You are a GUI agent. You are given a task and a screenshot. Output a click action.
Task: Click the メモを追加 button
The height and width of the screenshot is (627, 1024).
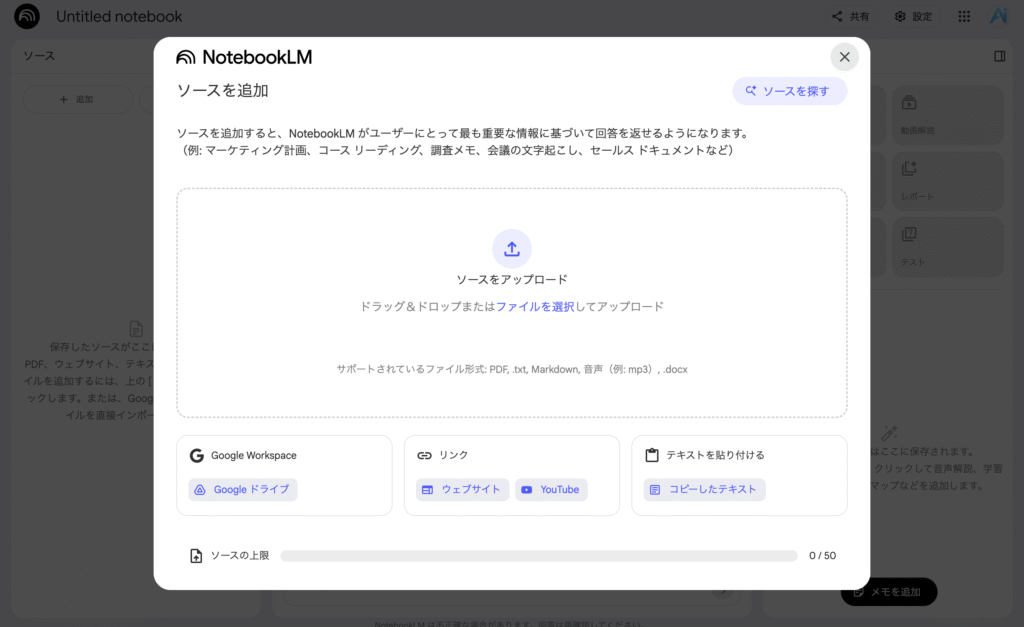[888, 592]
